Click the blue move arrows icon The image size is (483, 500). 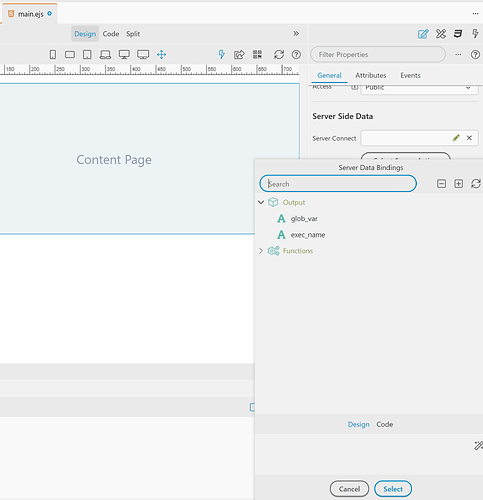pos(161,54)
